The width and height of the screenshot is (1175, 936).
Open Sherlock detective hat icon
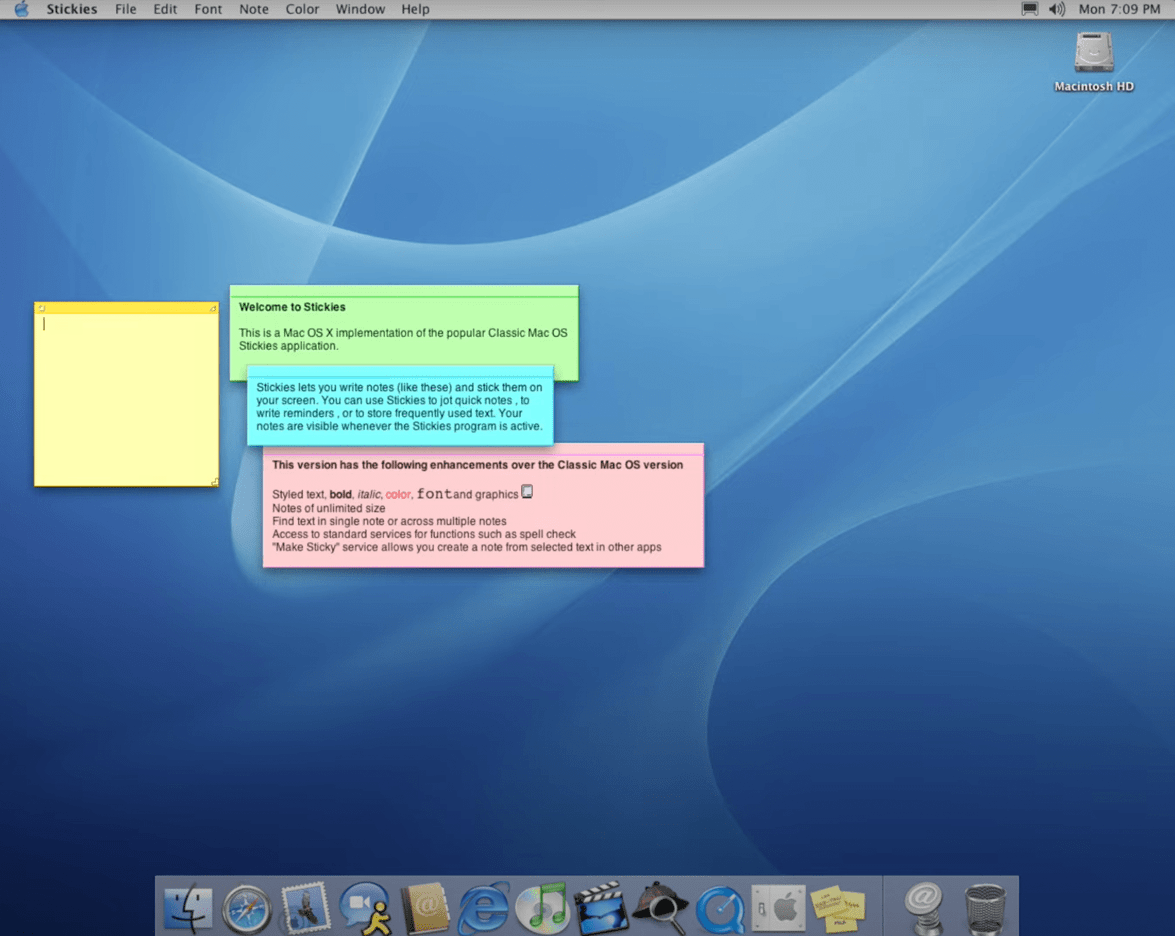click(x=659, y=907)
